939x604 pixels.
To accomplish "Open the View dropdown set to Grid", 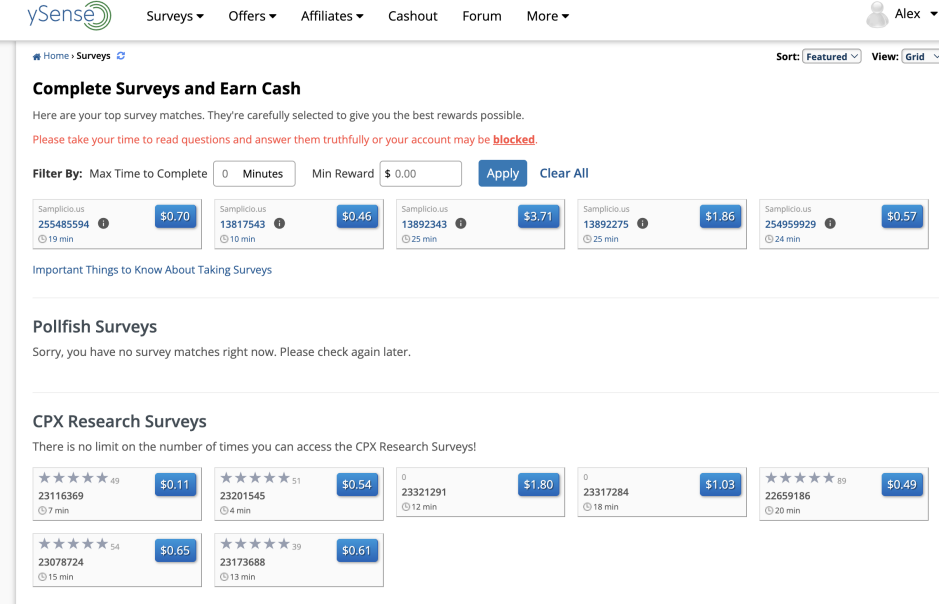I will point(920,57).
